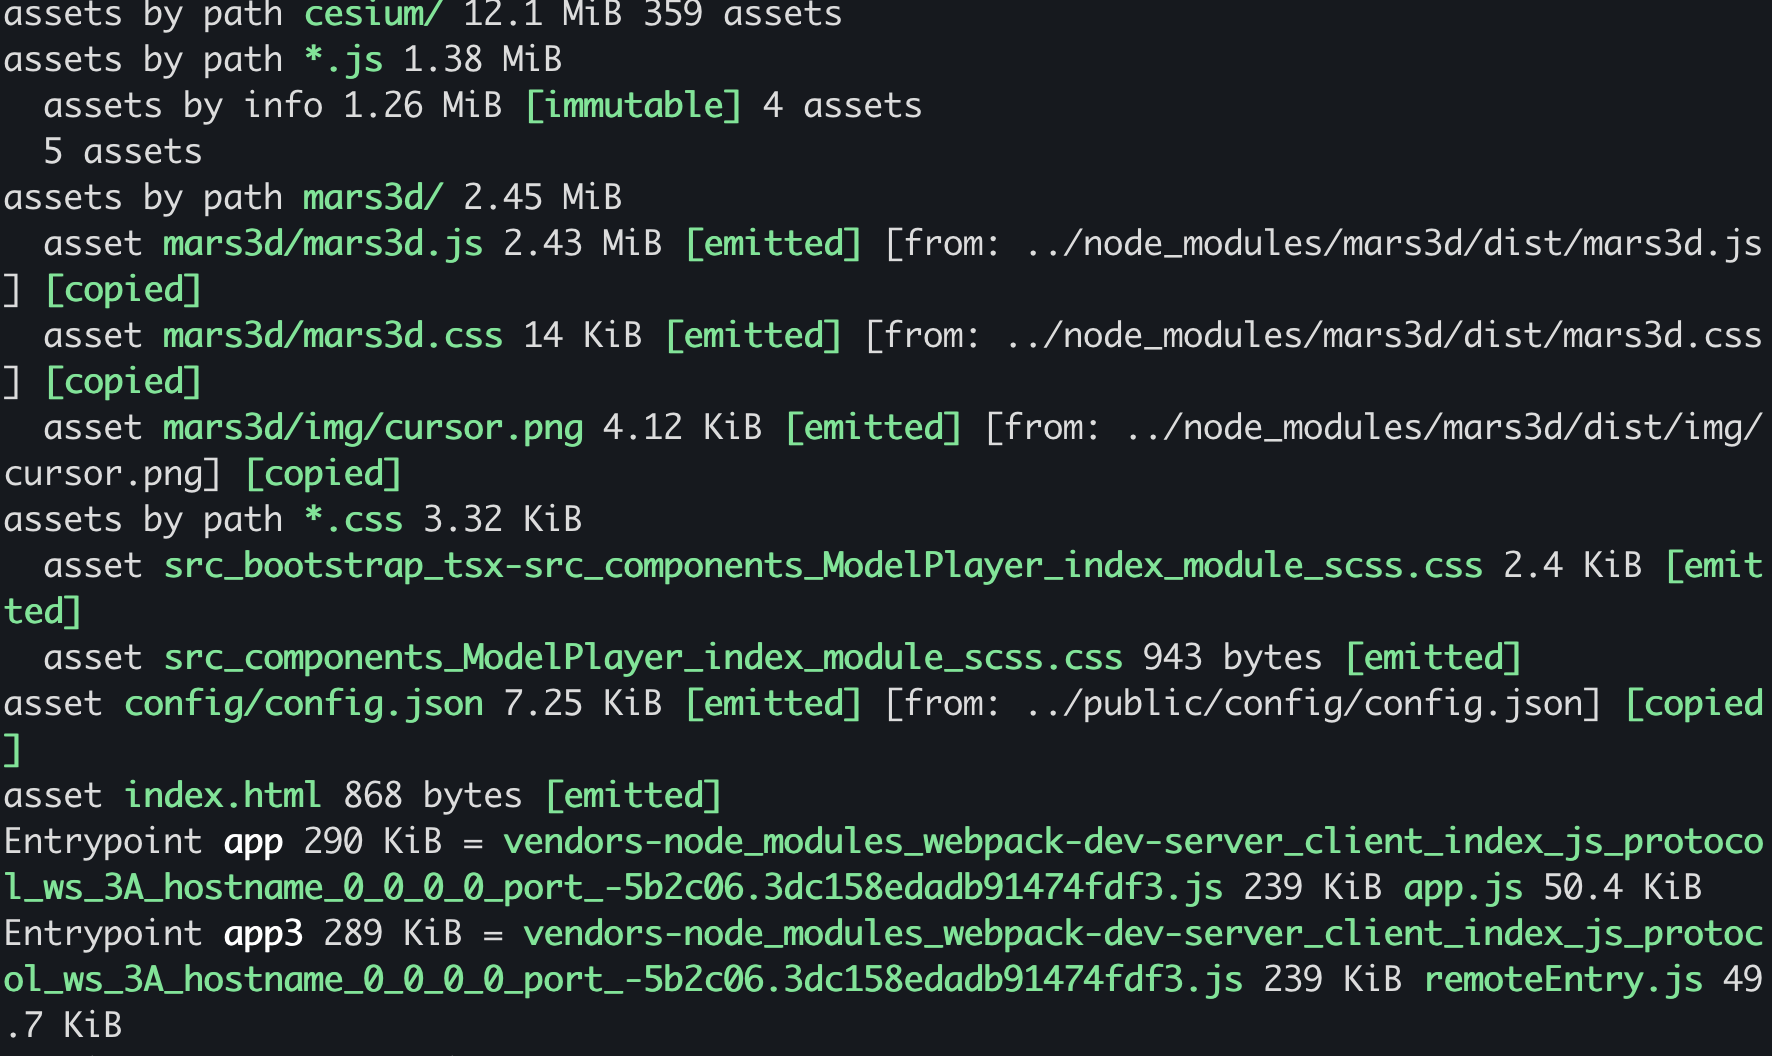Click the '[emitted]' tag after '4.12 KiB'
The height and width of the screenshot is (1056, 1772).
(x=873, y=428)
